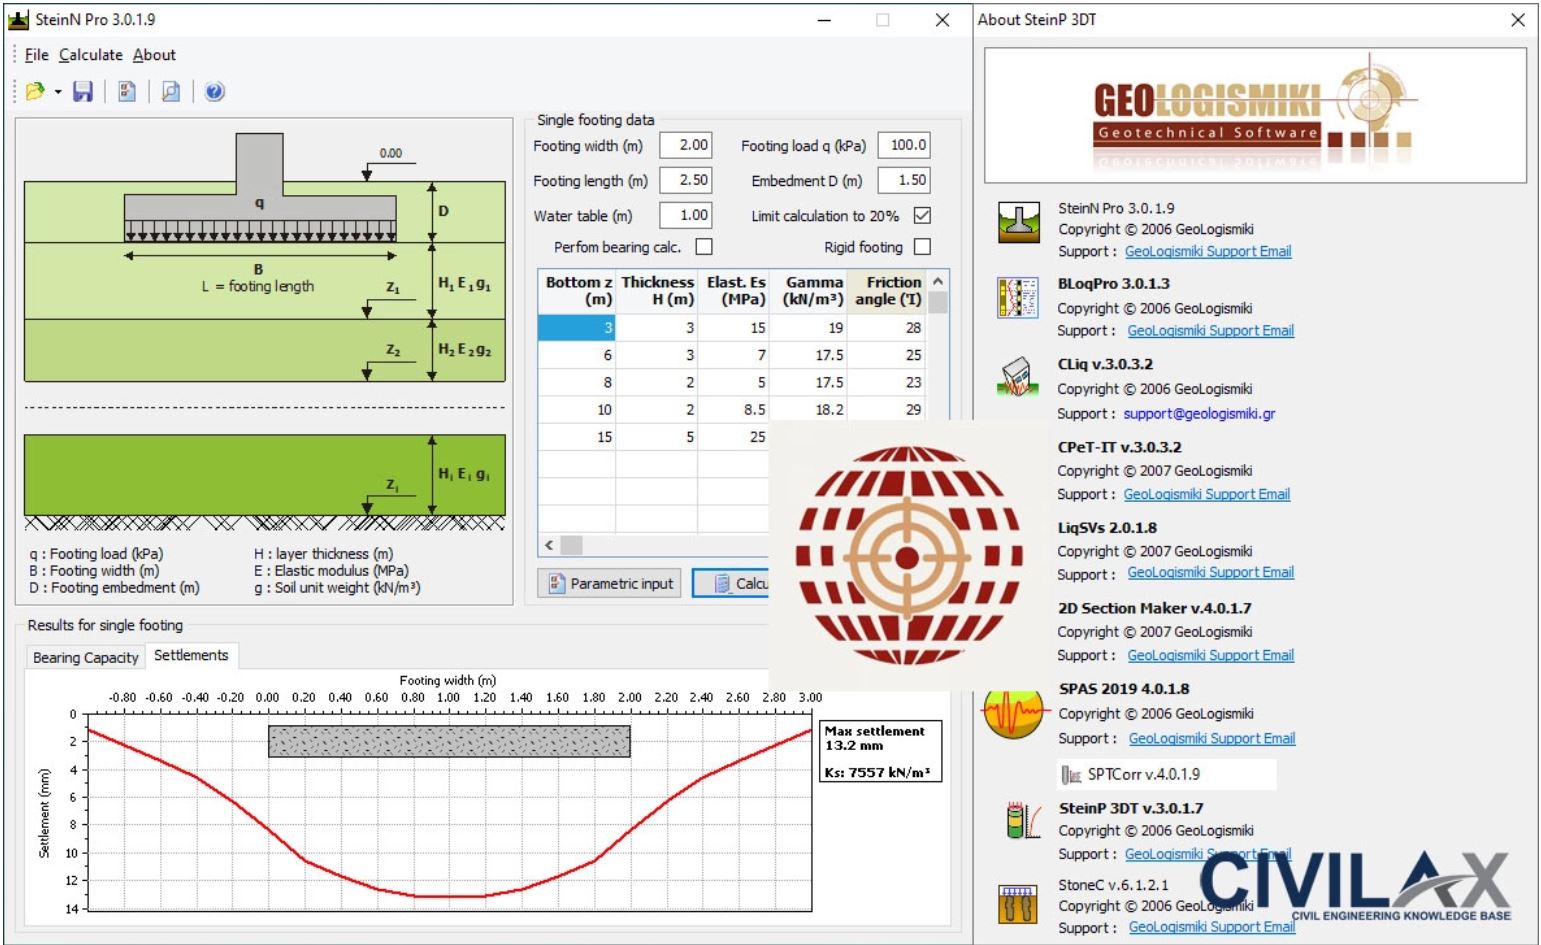Click the SteinP 3DT icon
The height and width of the screenshot is (945, 1541).
pos(1023,821)
